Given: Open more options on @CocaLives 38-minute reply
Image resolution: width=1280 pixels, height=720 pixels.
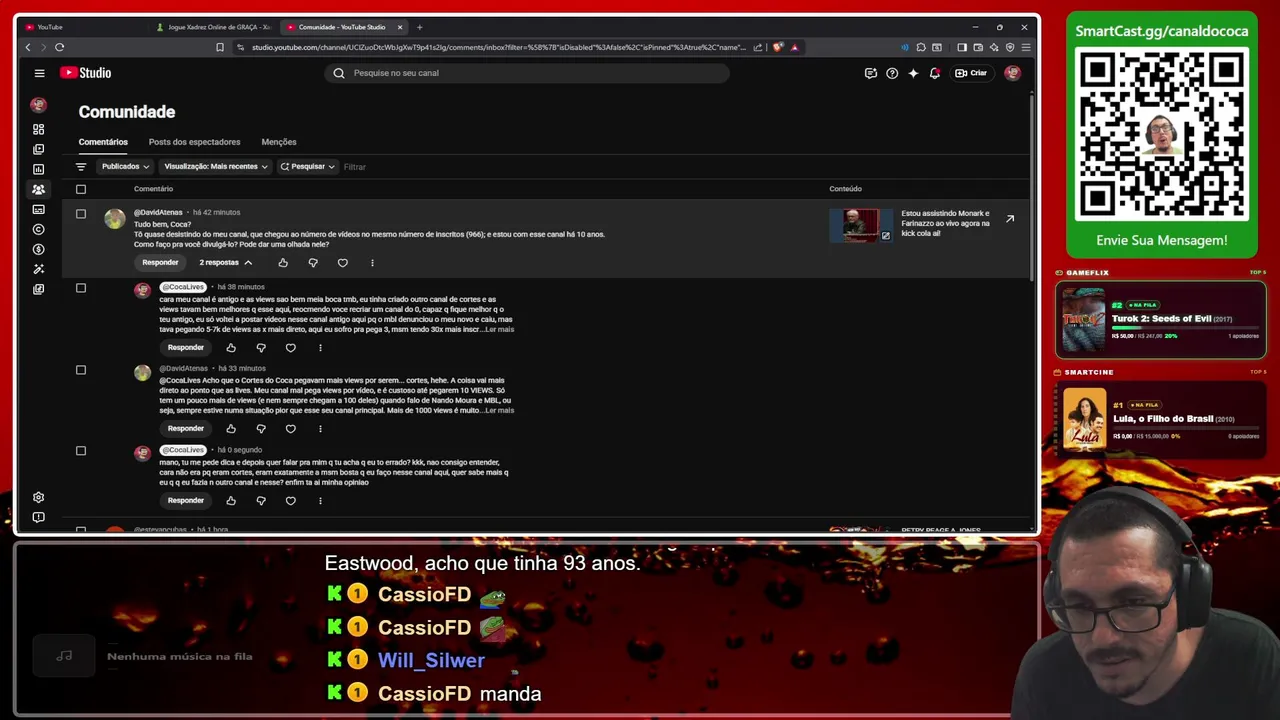Looking at the screenshot, I should pos(320,348).
